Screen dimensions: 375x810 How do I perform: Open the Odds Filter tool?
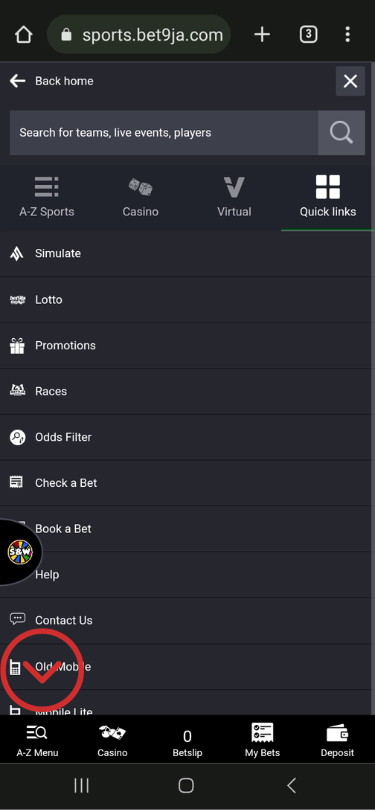click(x=188, y=438)
